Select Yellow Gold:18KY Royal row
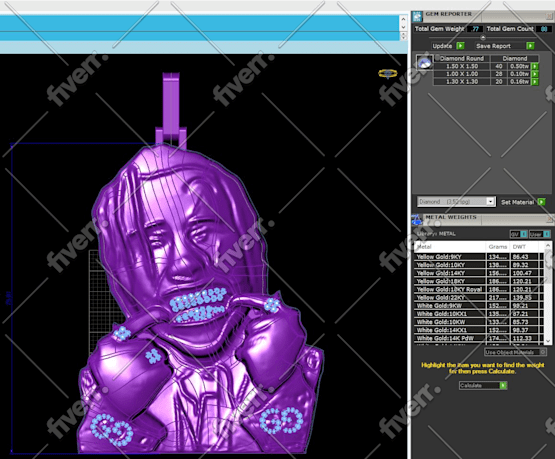The width and height of the screenshot is (555, 459). point(479,289)
